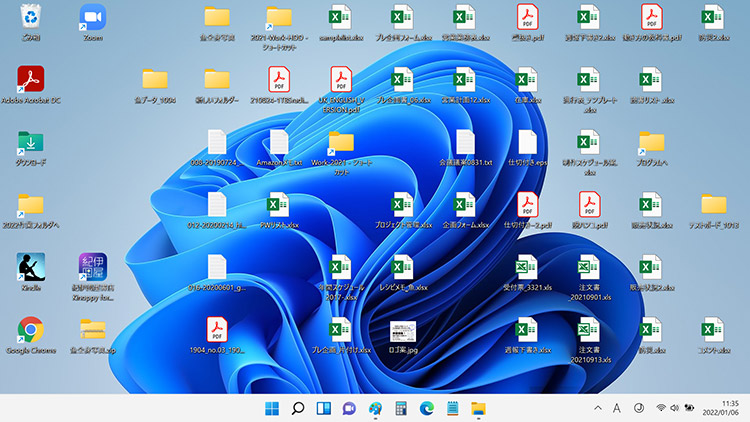This screenshot has width=750, height=422.
Task: Select the 受付票_3321.xls file
Action: point(527,268)
